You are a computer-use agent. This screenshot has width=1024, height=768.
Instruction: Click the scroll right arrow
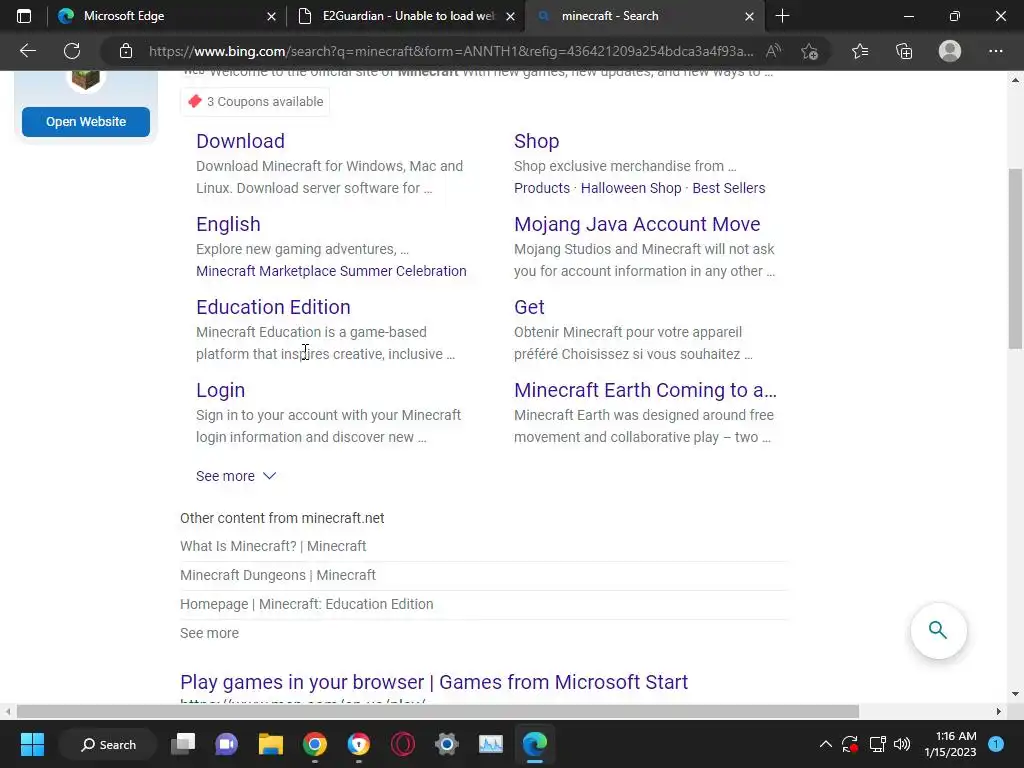[999, 711]
